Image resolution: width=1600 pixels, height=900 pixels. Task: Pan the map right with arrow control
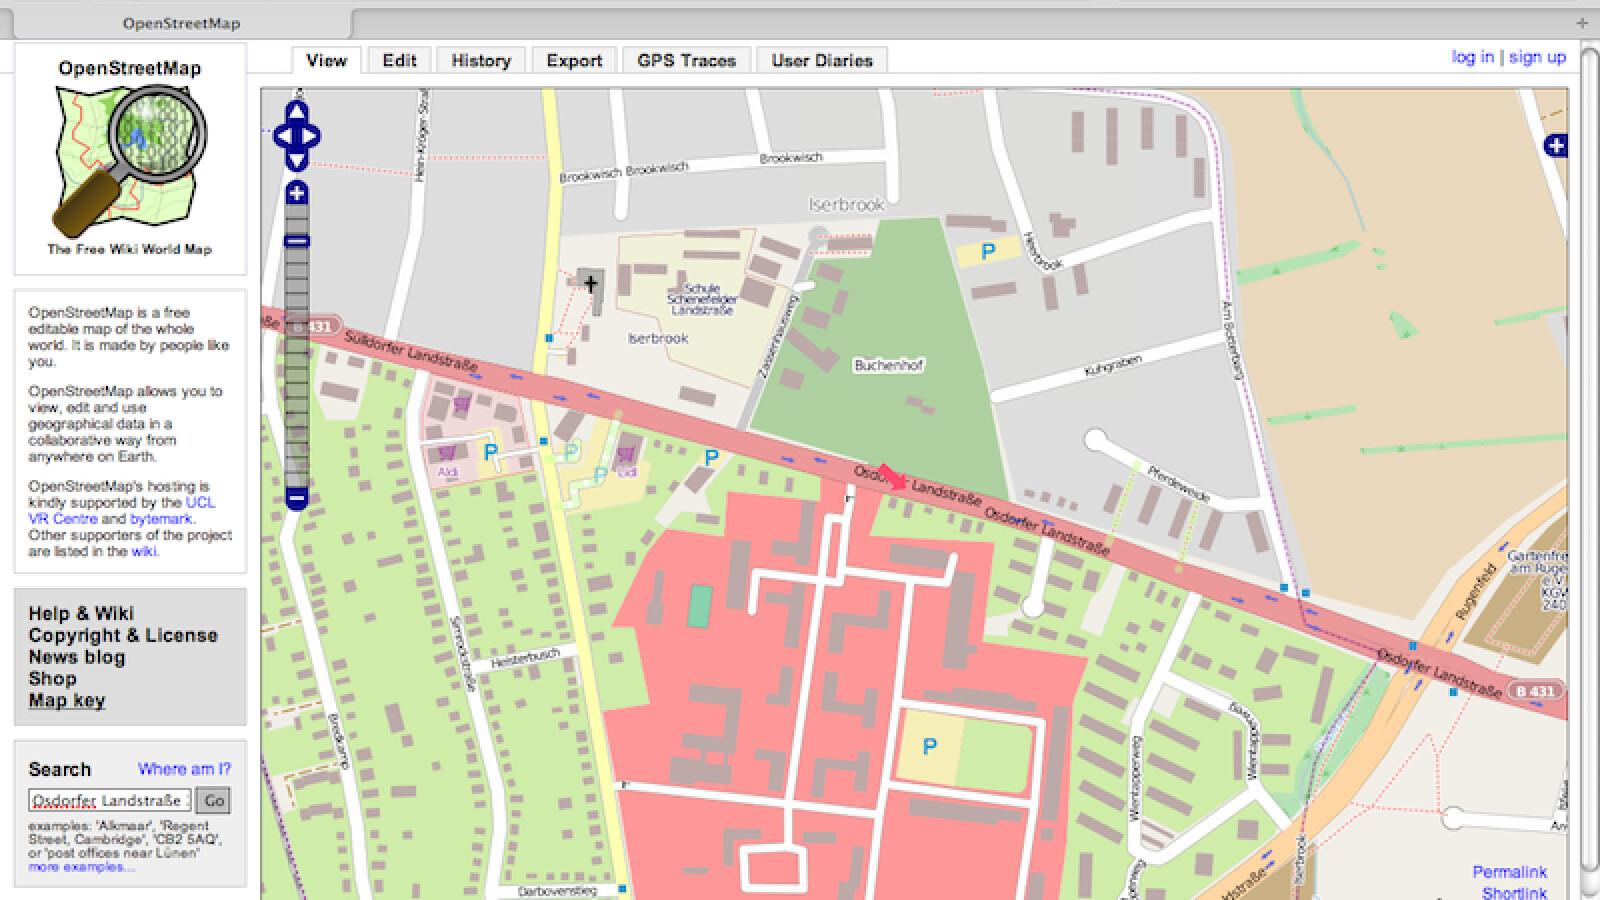[312, 136]
